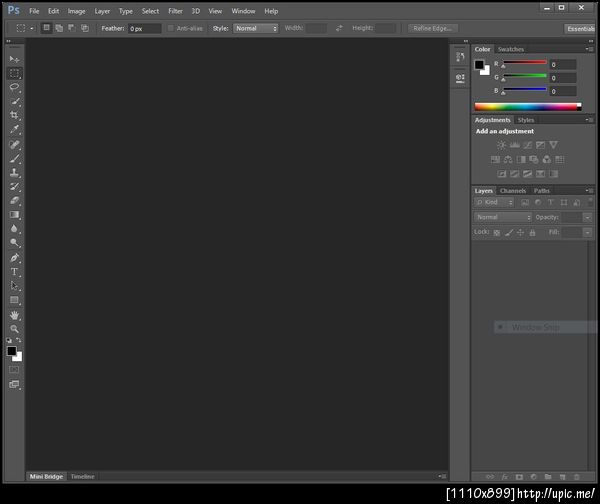600x504 pixels.
Task: Open the Properties panel icon
Action: point(460,78)
